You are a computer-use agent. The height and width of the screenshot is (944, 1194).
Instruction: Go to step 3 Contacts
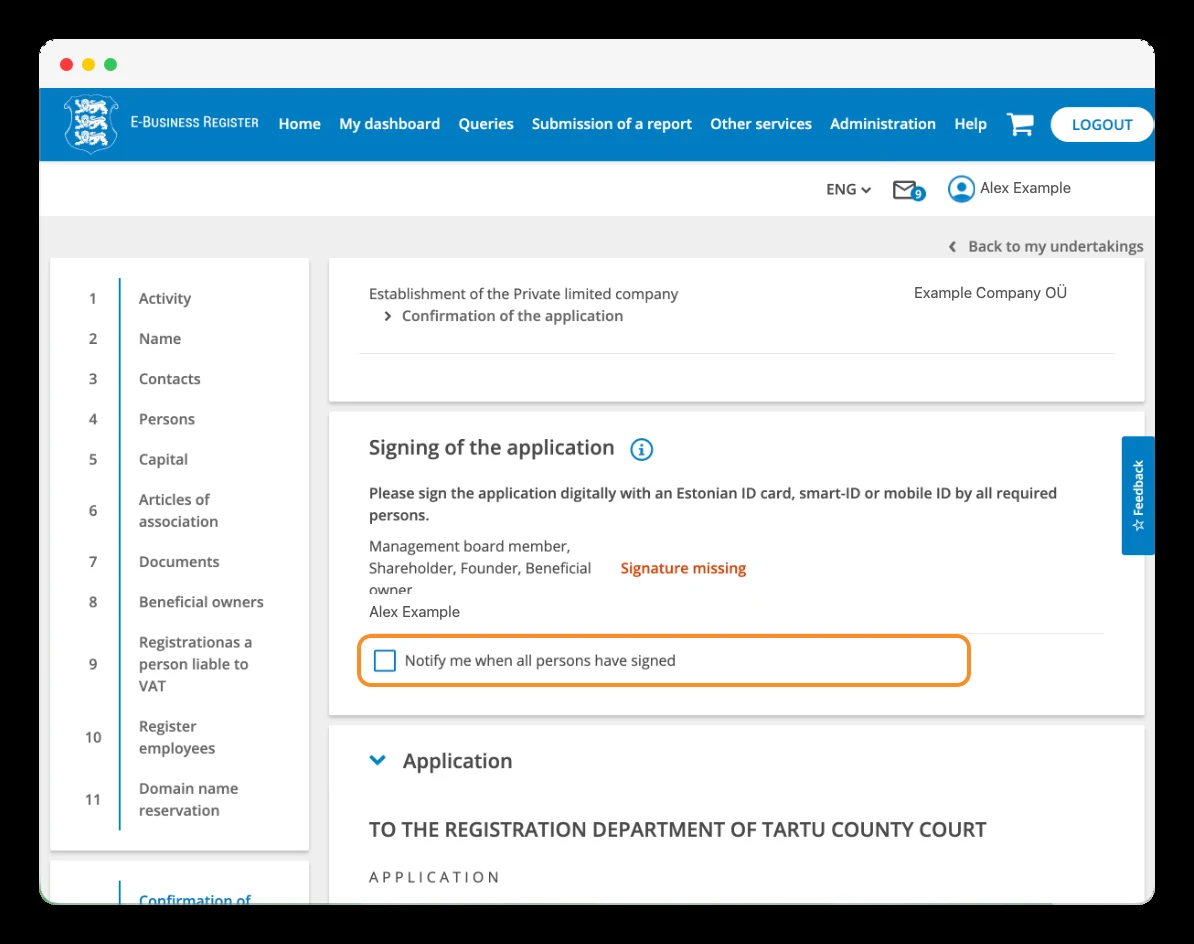click(x=169, y=379)
